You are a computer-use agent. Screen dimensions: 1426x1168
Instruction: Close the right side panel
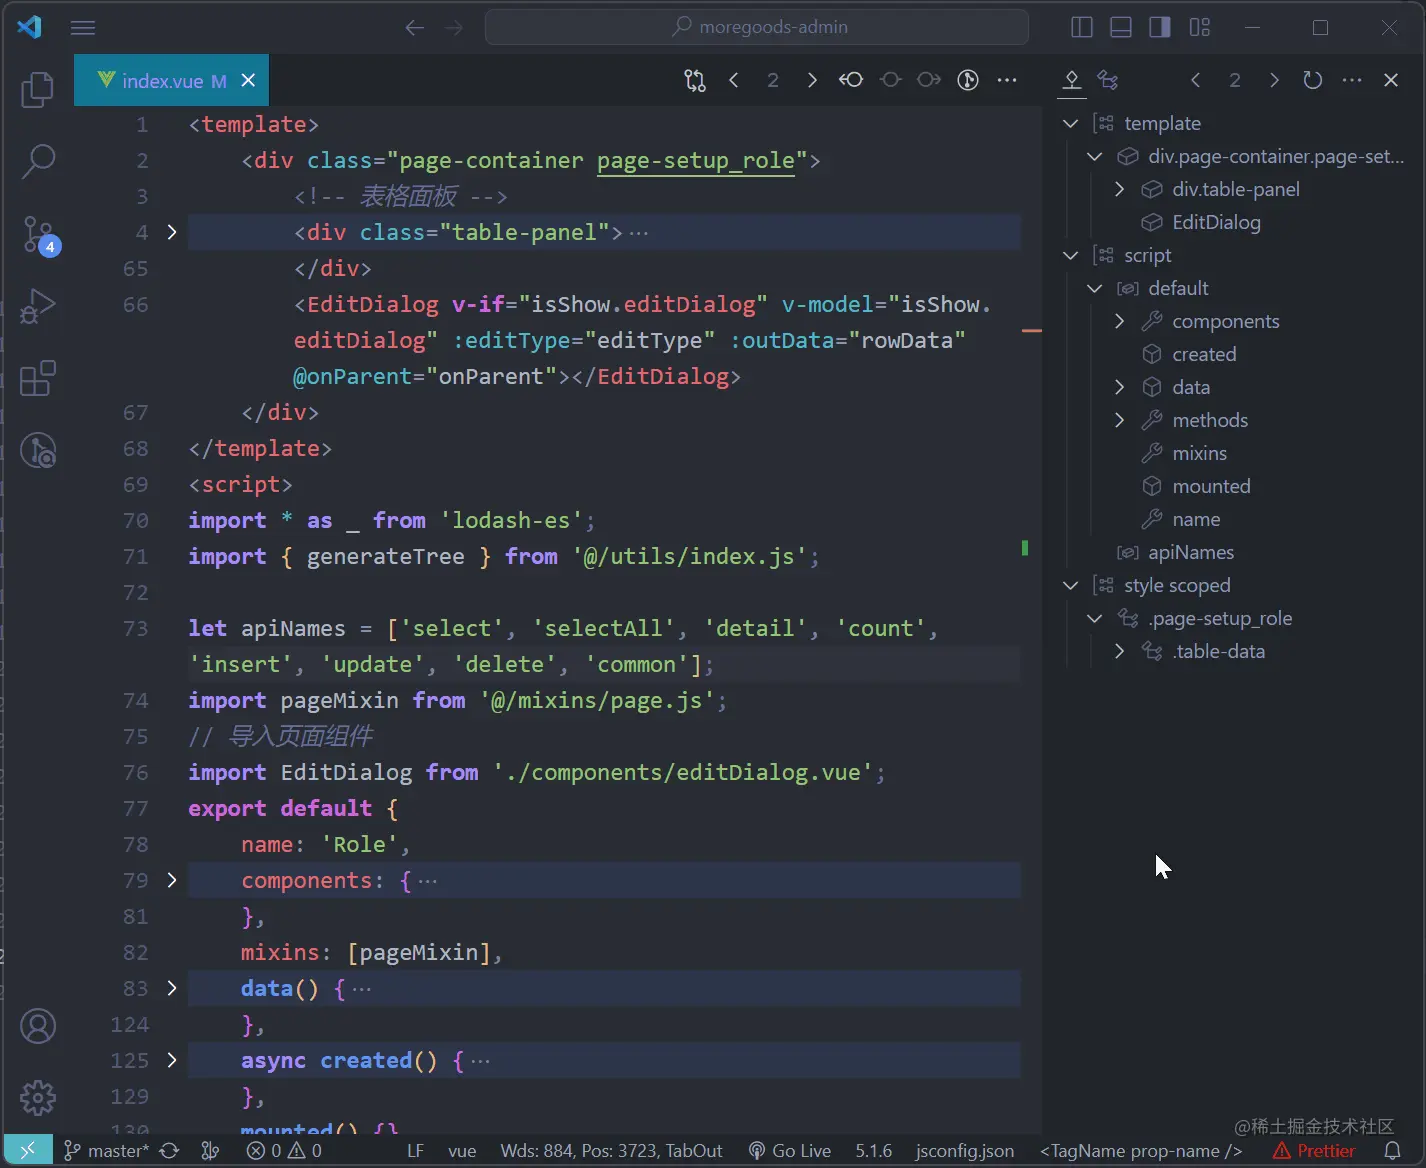[x=1391, y=80]
